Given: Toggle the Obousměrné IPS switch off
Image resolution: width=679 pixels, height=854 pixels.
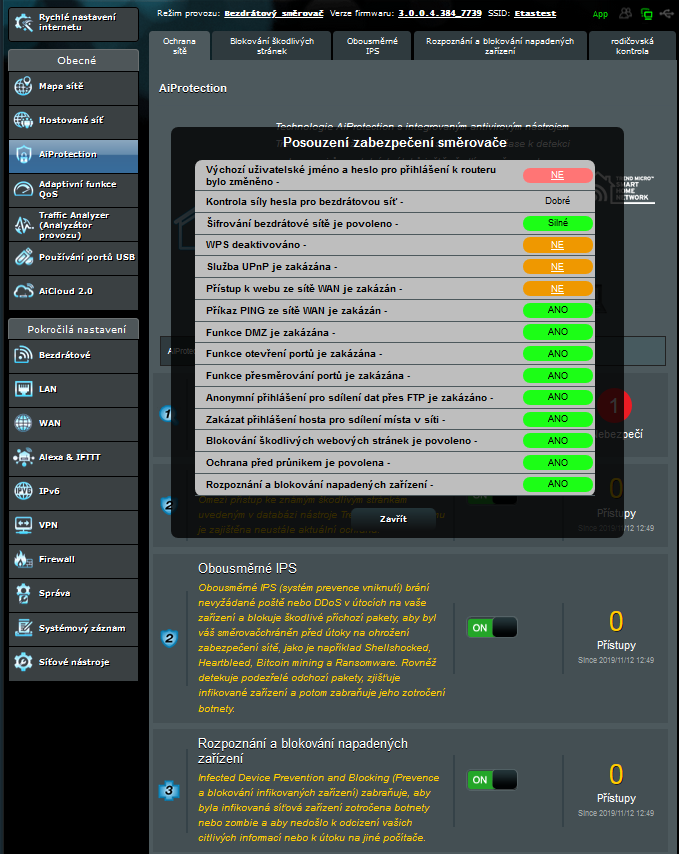Looking at the screenshot, I should pyautogui.click(x=492, y=627).
